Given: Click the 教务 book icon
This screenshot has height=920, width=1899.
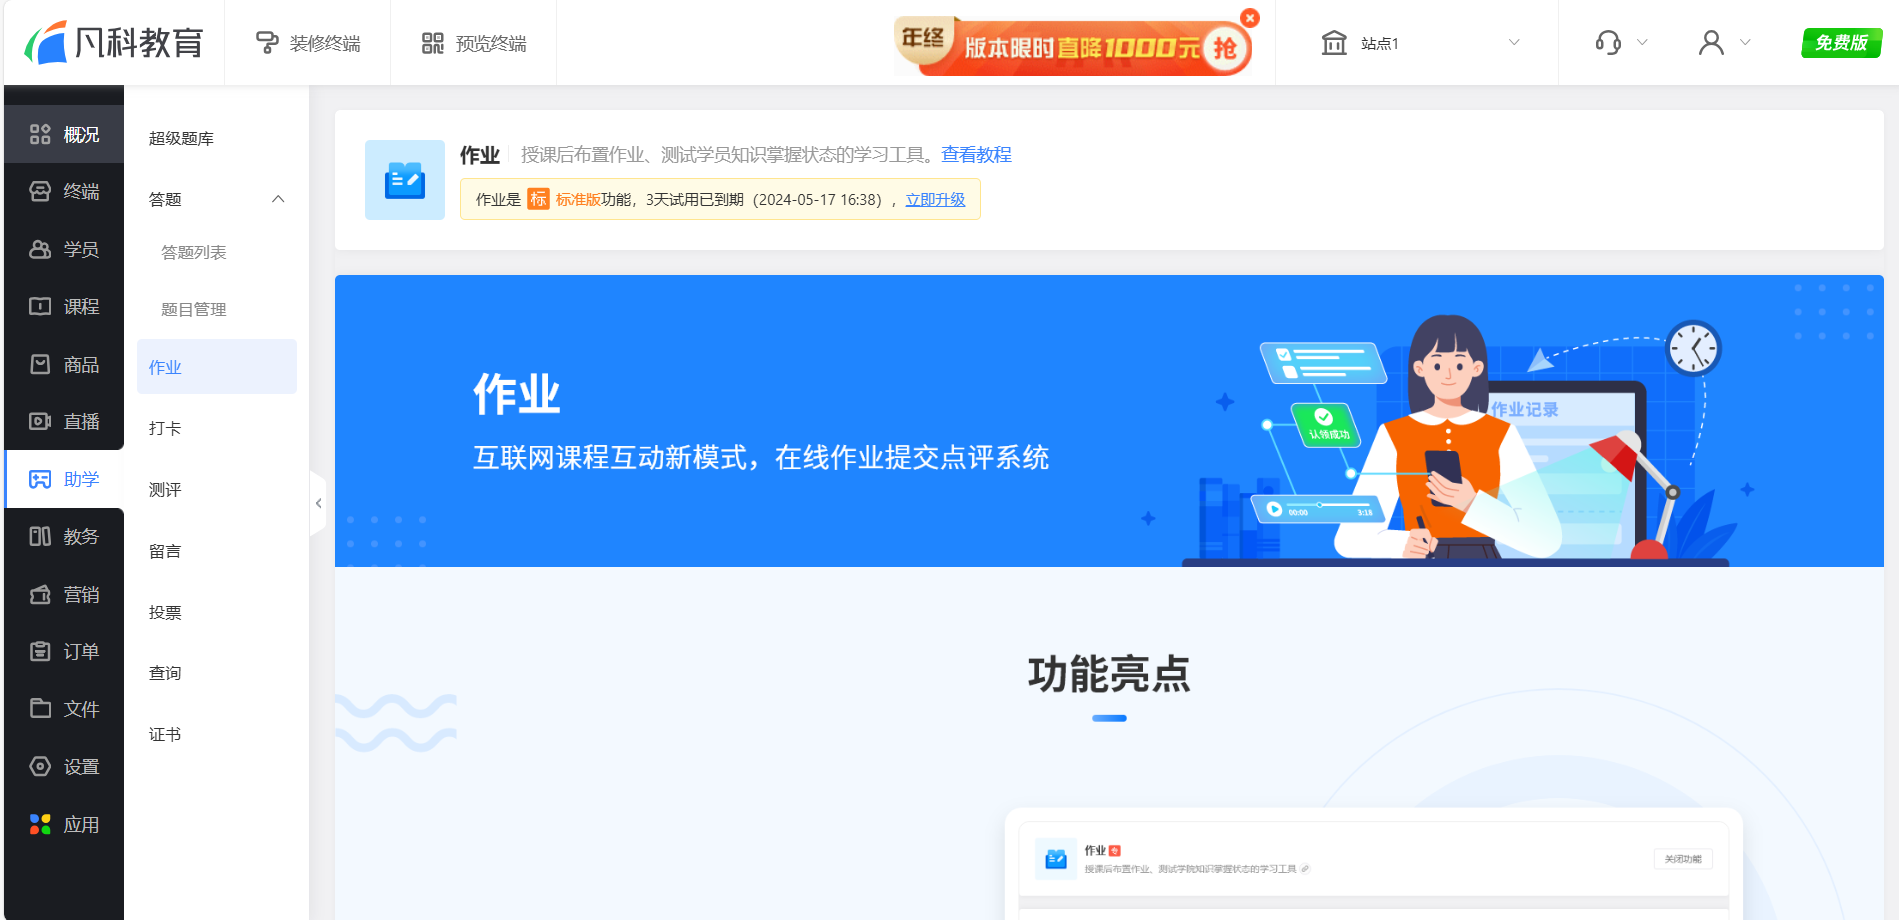Looking at the screenshot, I should pos(40,536).
